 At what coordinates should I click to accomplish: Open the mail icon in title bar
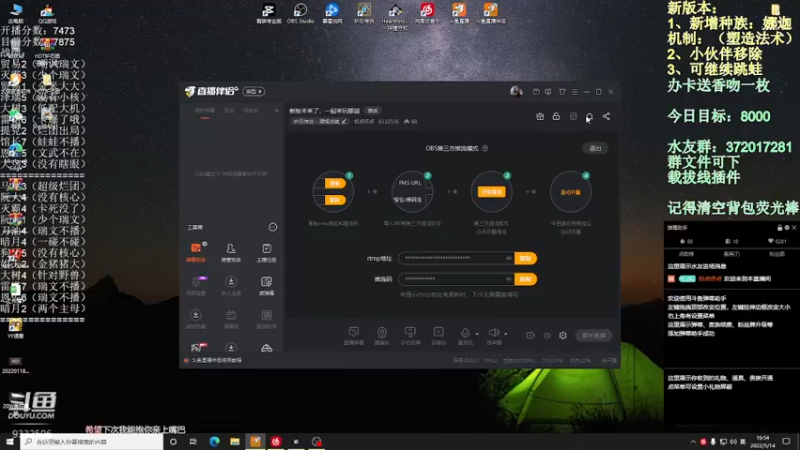(536, 92)
